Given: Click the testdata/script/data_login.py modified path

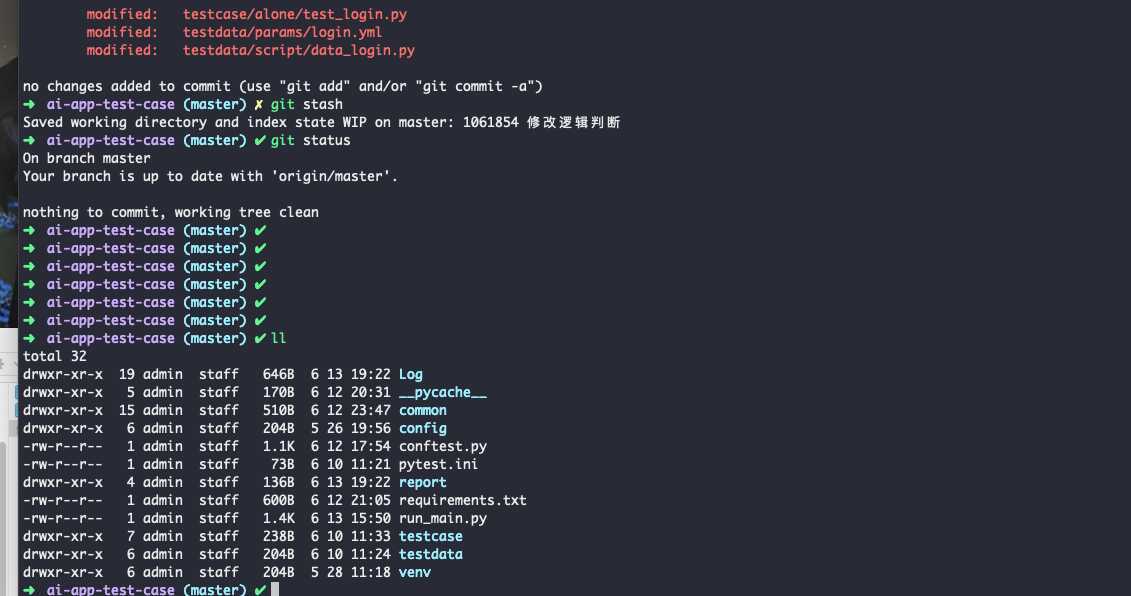Looking at the screenshot, I should tap(299, 51).
